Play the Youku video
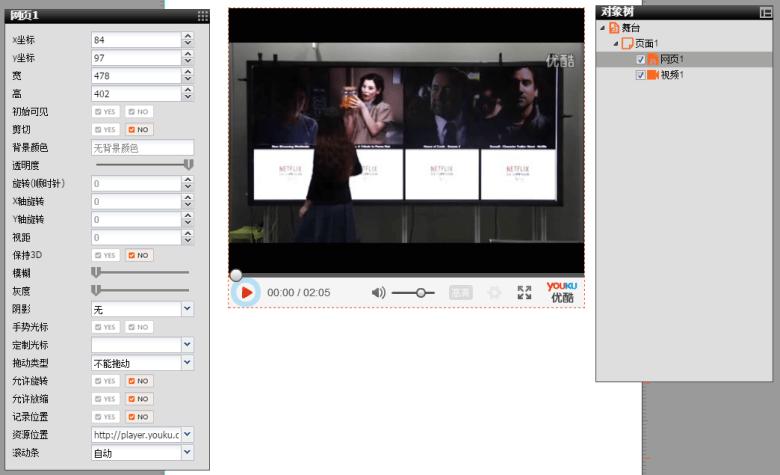The height and width of the screenshot is (475, 780). (x=245, y=292)
